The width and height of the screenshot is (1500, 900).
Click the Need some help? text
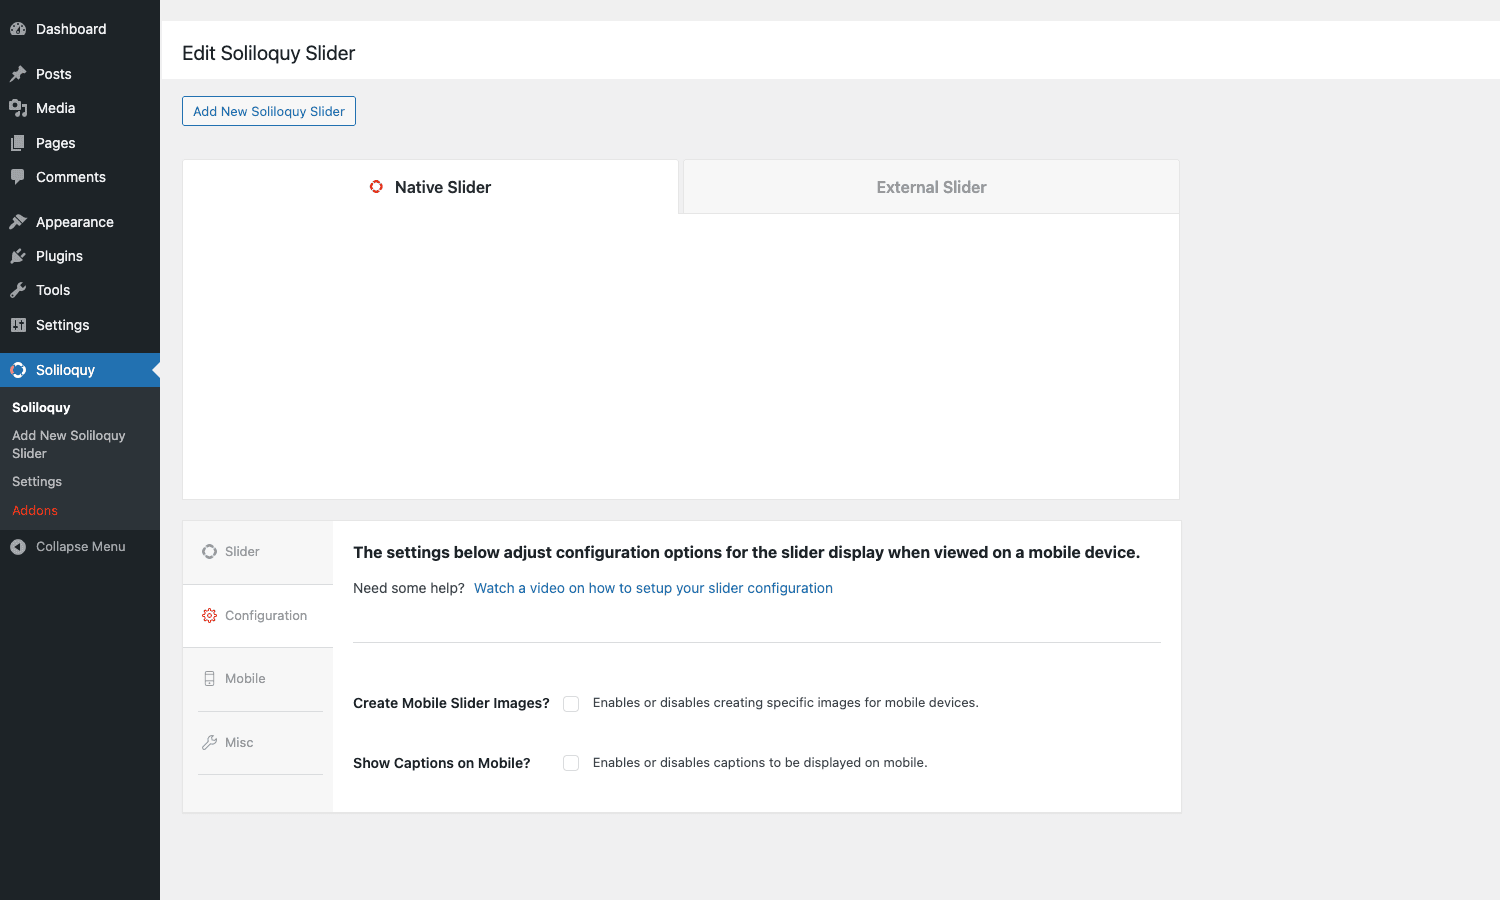coord(409,588)
